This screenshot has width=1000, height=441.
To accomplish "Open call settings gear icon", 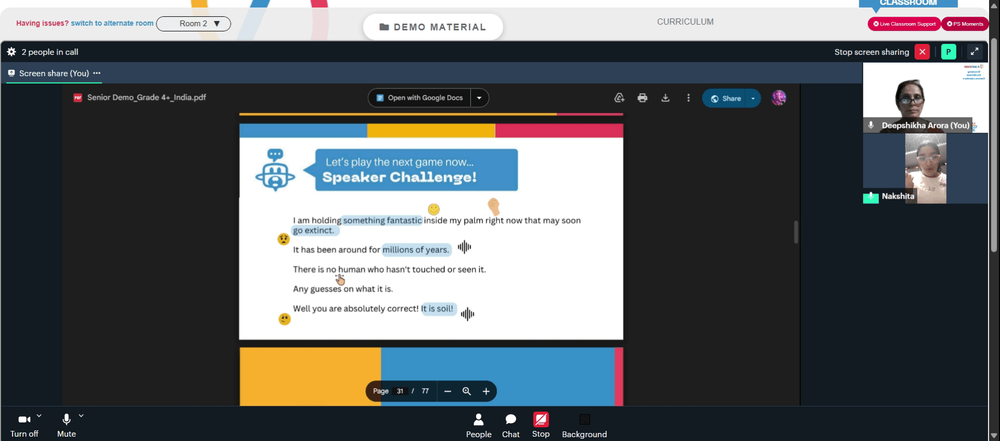I will [11, 52].
